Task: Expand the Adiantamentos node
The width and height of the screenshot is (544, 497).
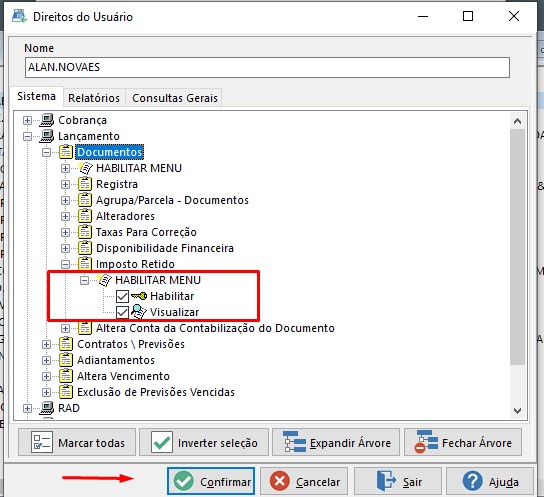Action: click(46, 360)
